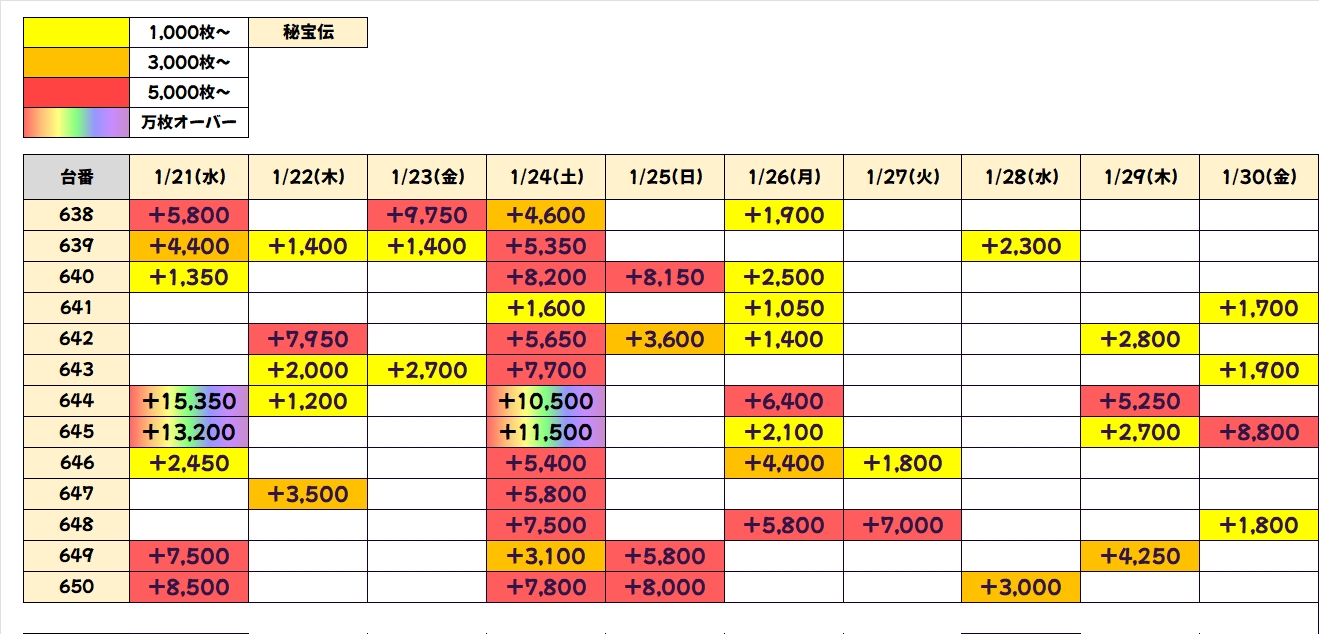
Task: Select the 秘宝伝 label cell
Action: (308, 33)
